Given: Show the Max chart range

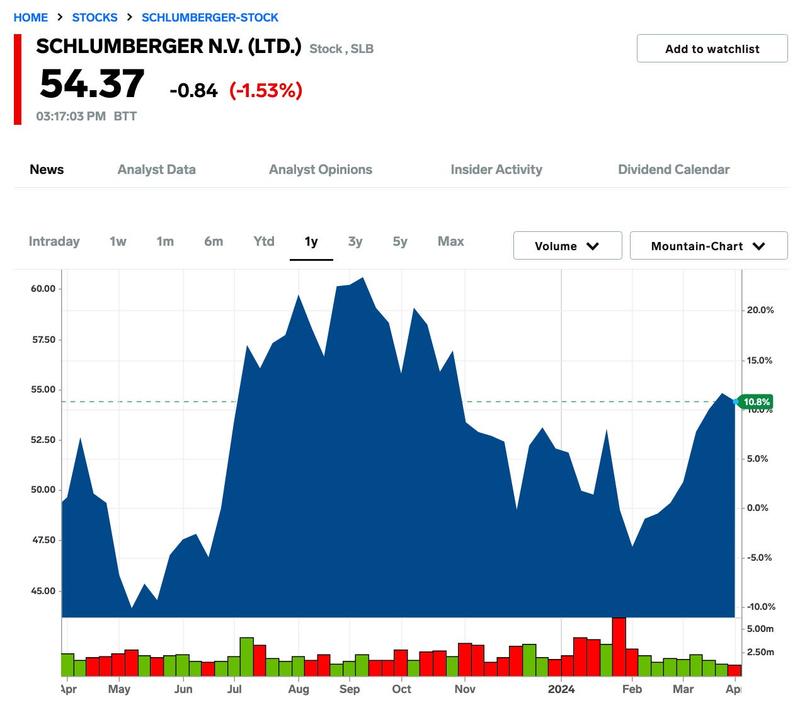Looking at the screenshot, I should (x=451, y=241).
